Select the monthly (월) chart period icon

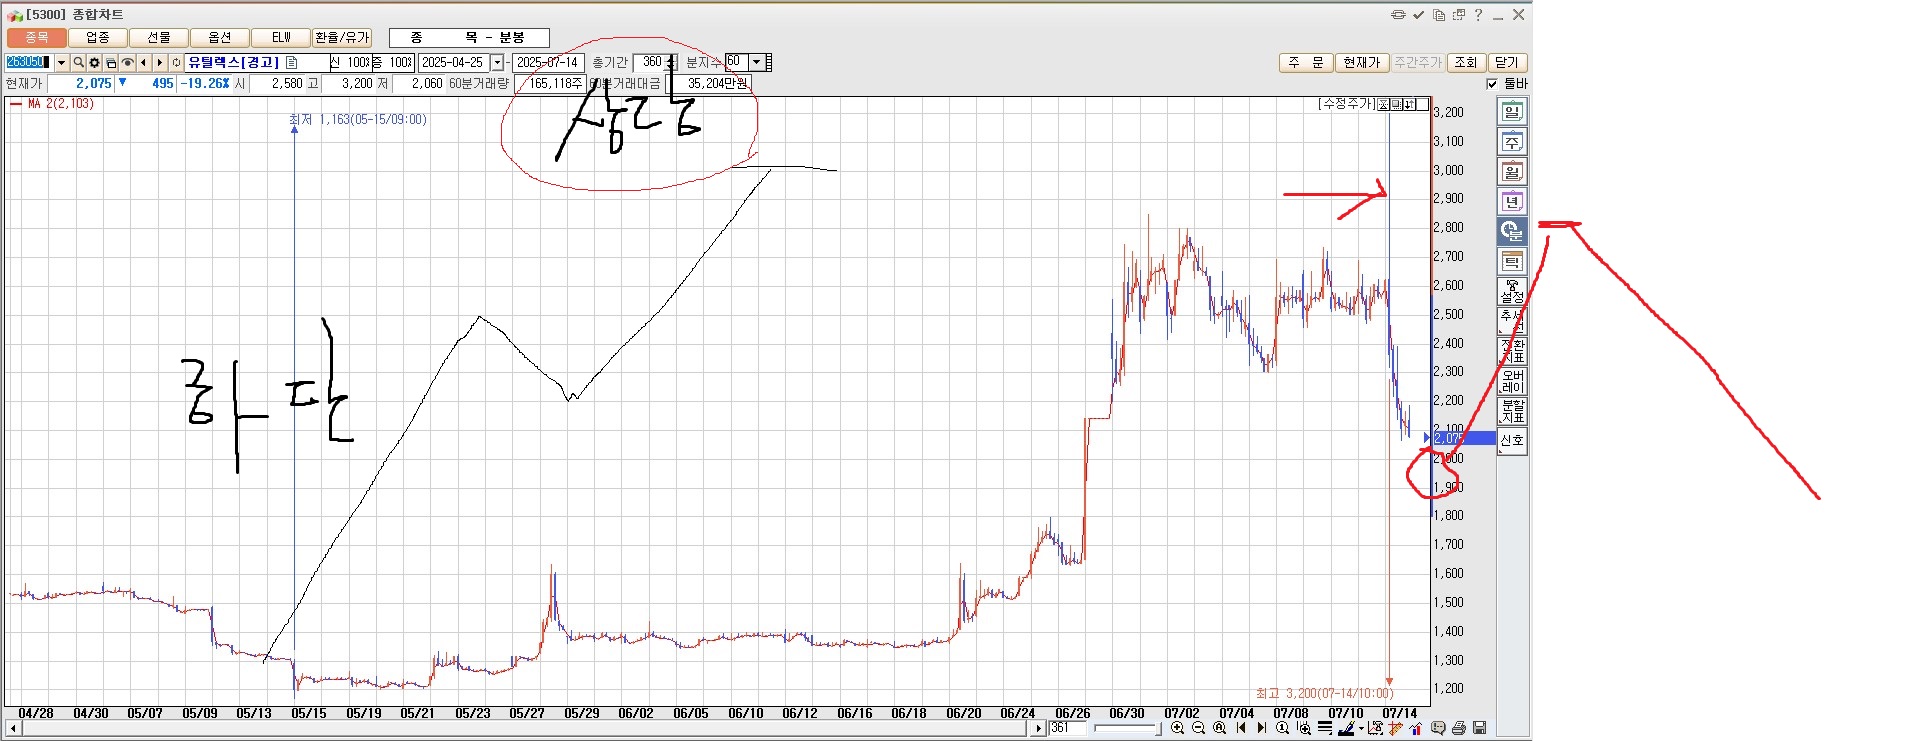coord(1511,172)
